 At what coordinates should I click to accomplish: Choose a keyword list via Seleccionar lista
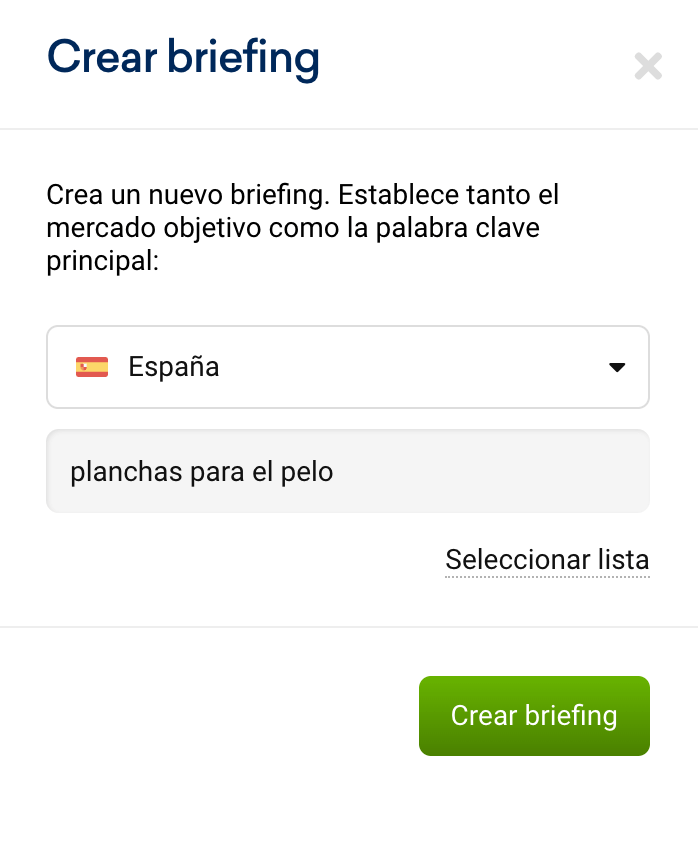pyautogui.click(x=547, y=560)
